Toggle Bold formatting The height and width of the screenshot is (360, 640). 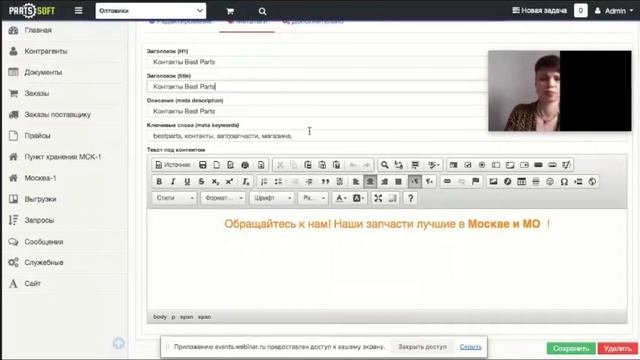pyautogui.click(x=159, y=182)
